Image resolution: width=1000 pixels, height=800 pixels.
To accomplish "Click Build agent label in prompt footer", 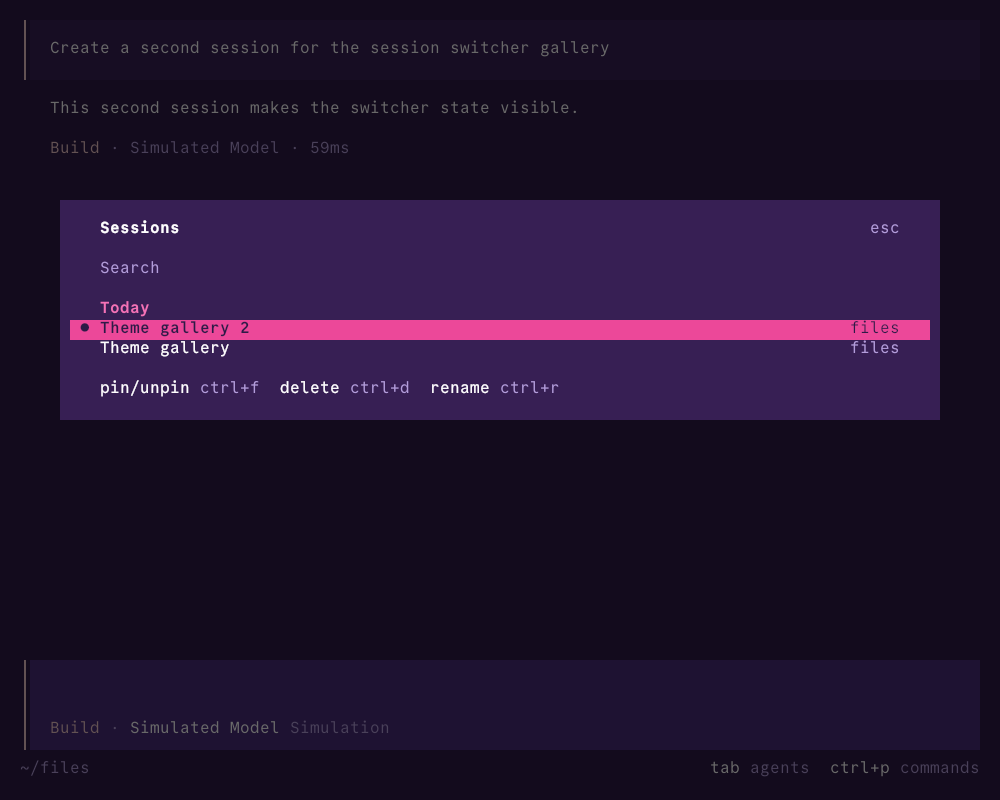I will 75,728.
